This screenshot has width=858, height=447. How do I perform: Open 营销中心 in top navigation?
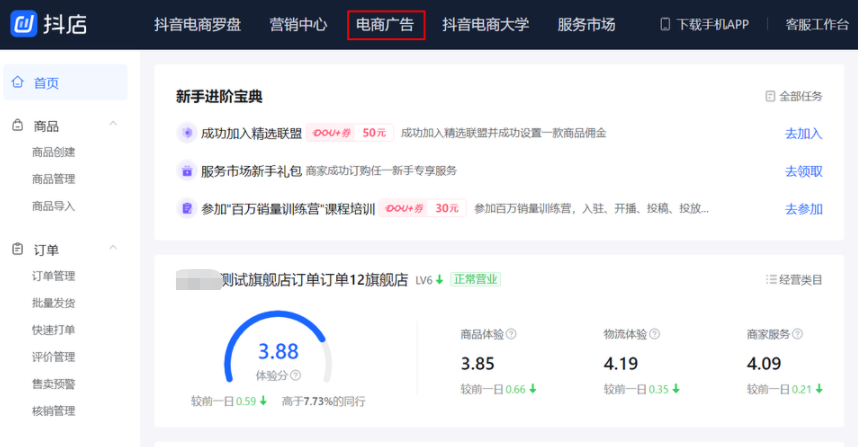point(298,25)
